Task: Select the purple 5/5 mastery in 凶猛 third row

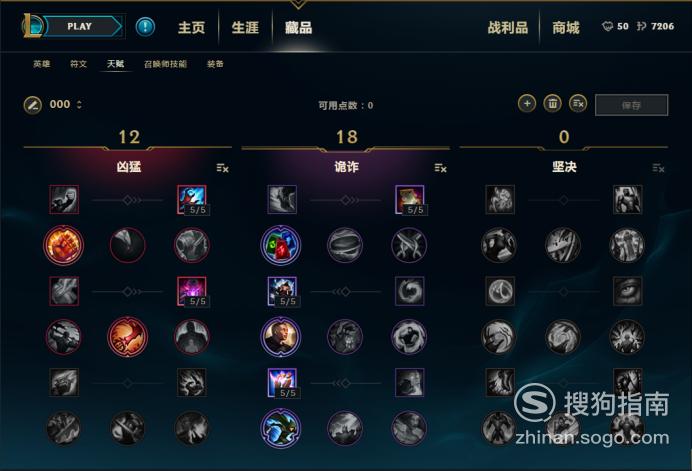Action: click(x=192, y=291)
